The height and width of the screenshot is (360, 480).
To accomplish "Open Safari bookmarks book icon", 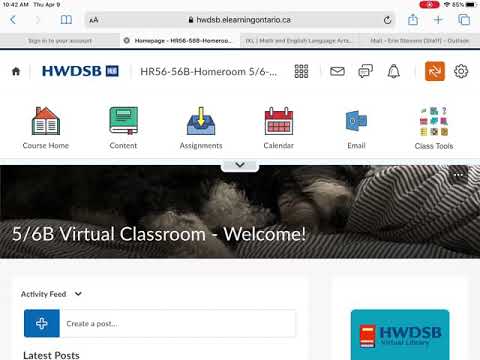I will (66, 20).
